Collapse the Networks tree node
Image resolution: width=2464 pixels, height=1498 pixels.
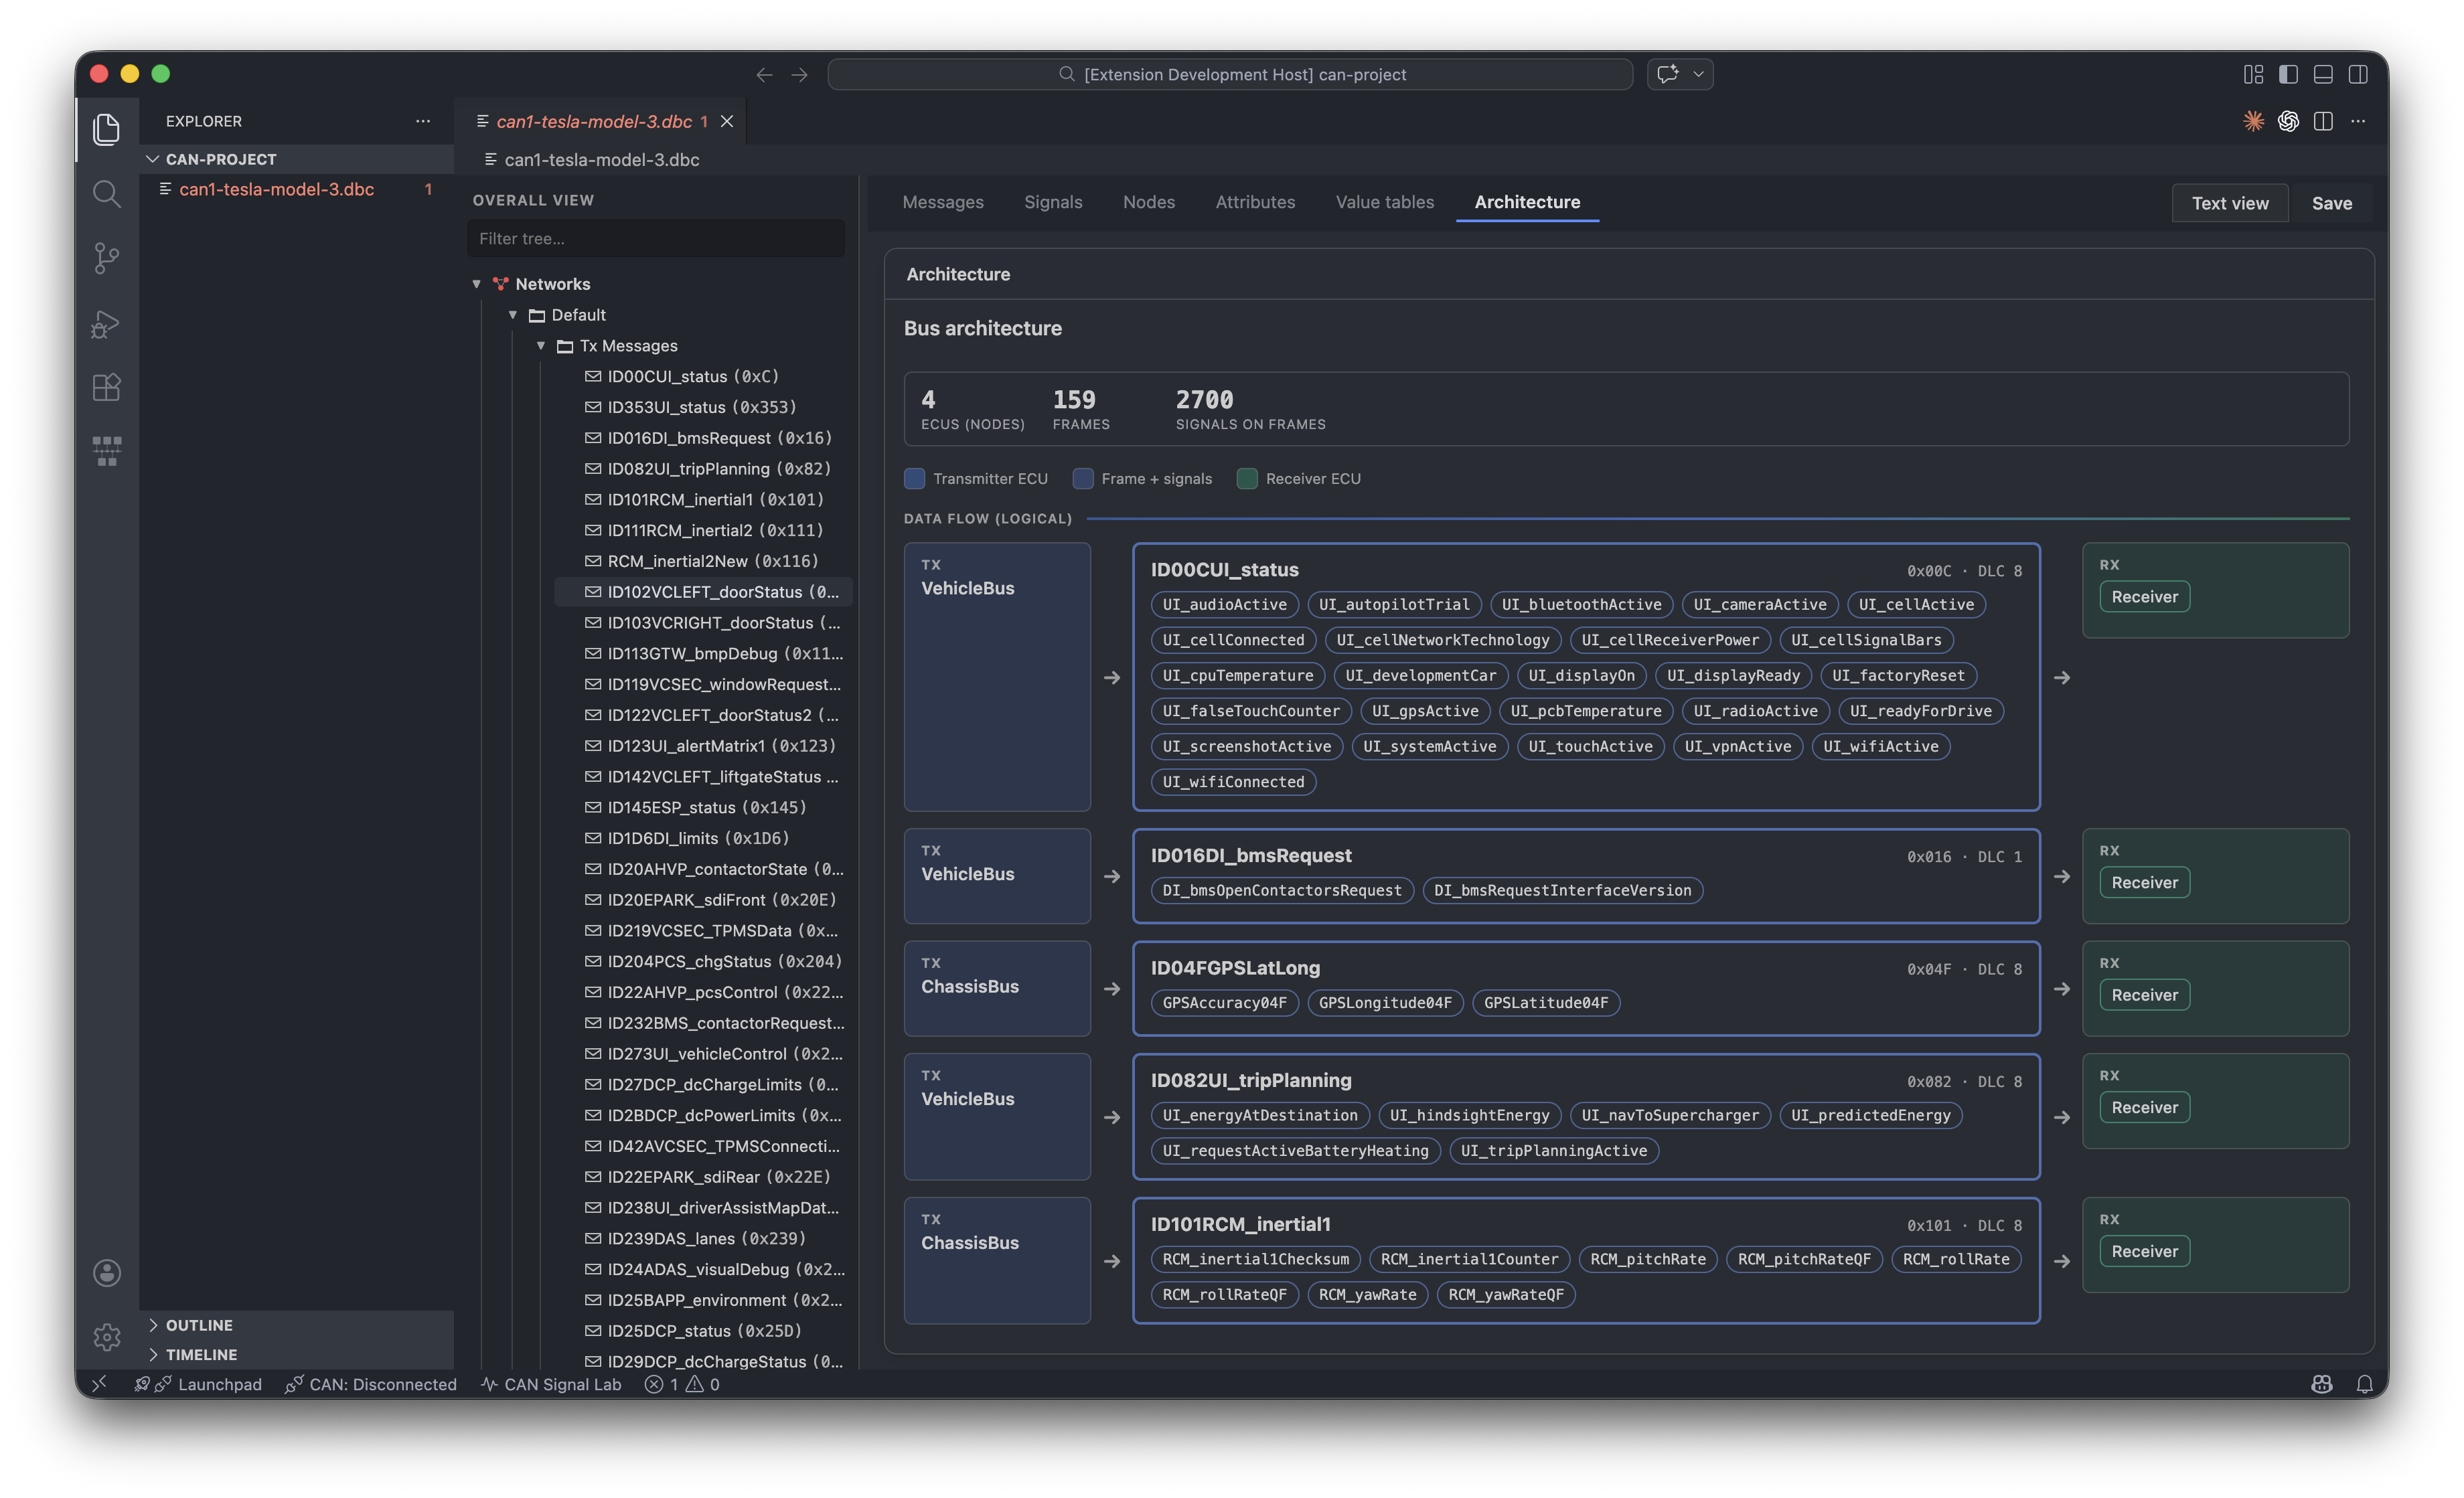477,284
